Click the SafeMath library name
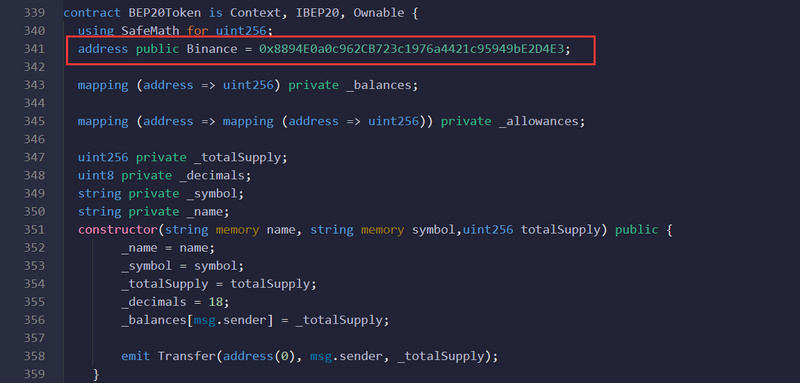 (x=151, y=31)
